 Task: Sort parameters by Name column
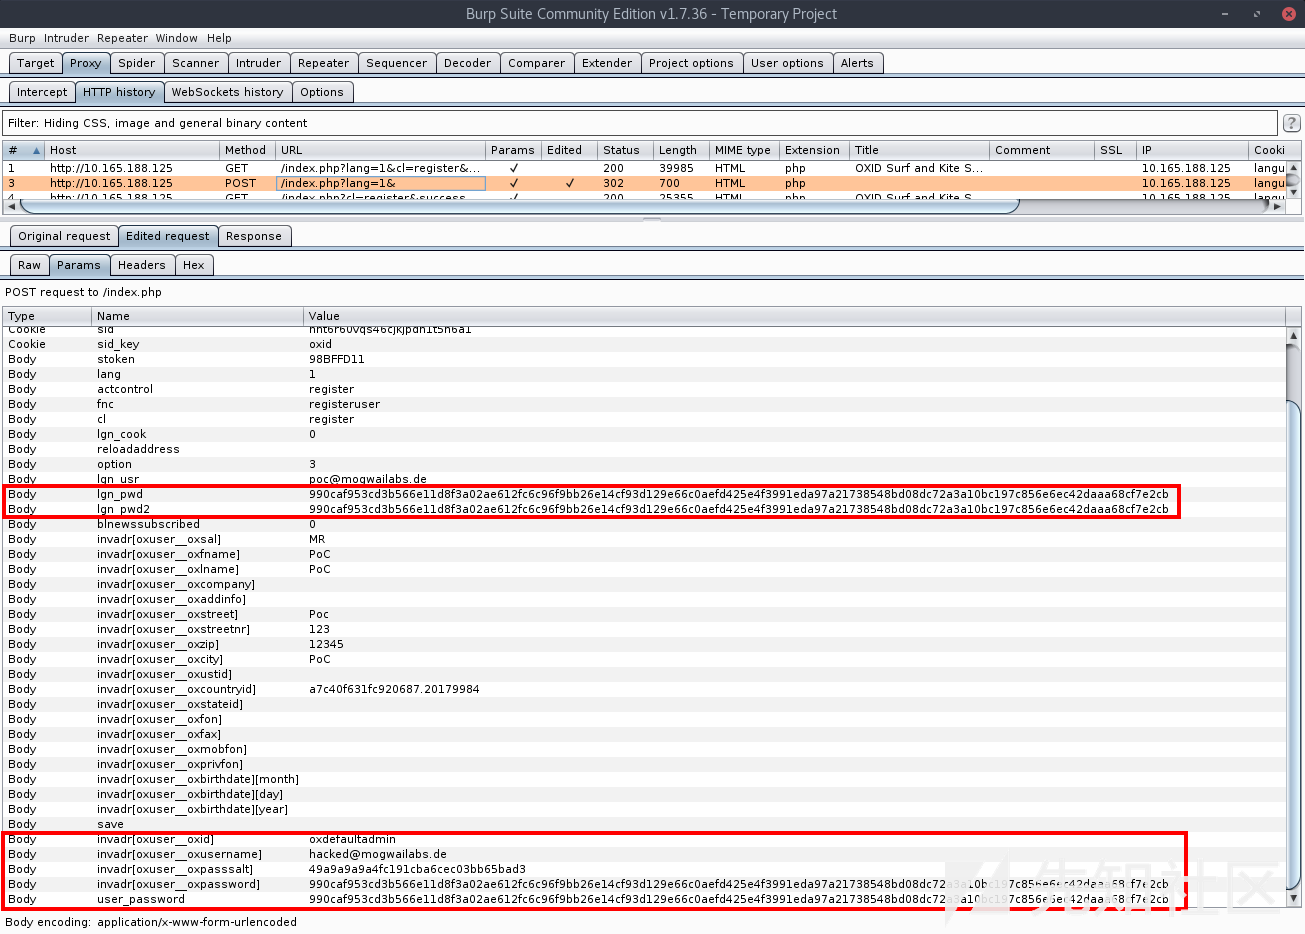pos(198,316)
